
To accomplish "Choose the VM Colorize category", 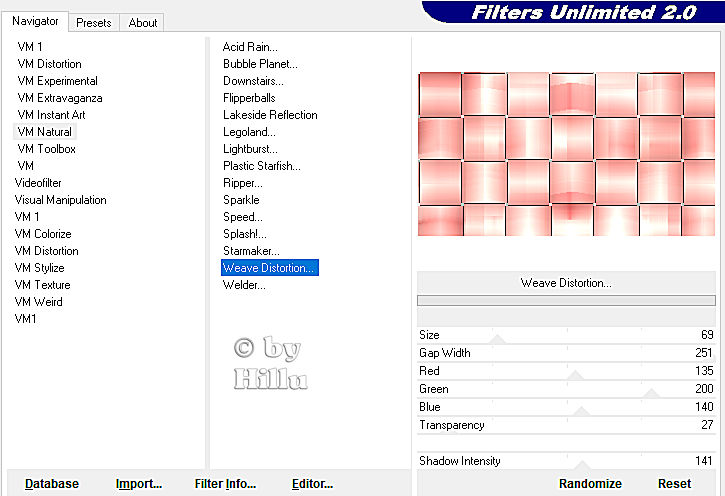I will [x=43, y=233].
